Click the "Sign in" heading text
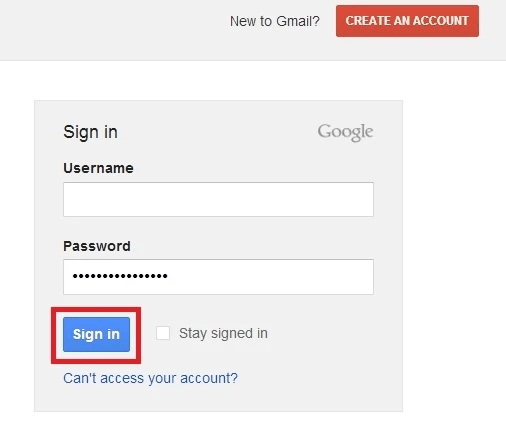This screenshot has height=425, width=506. point(90,132)
